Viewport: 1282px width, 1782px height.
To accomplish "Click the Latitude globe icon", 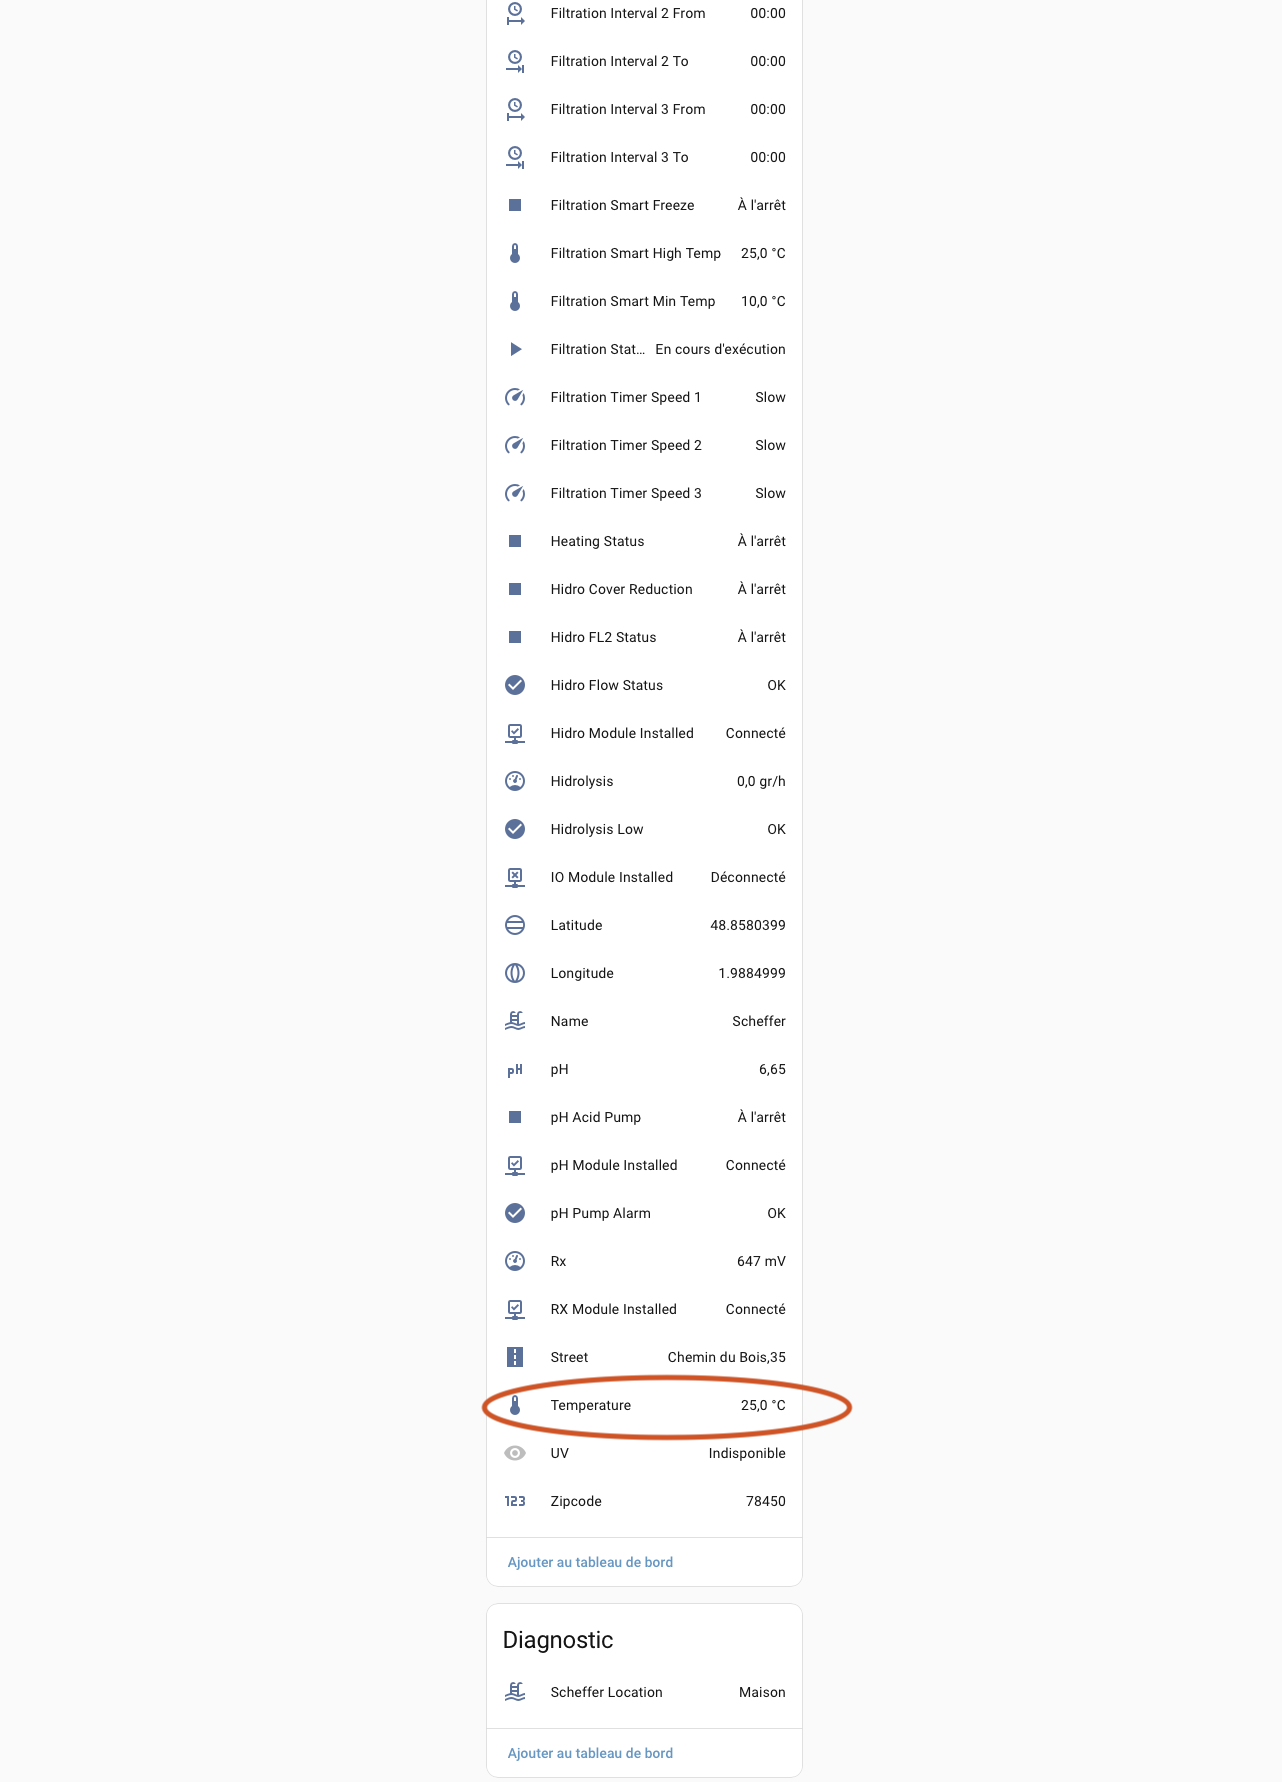I will pyautogui.click(x=515, y=925).
